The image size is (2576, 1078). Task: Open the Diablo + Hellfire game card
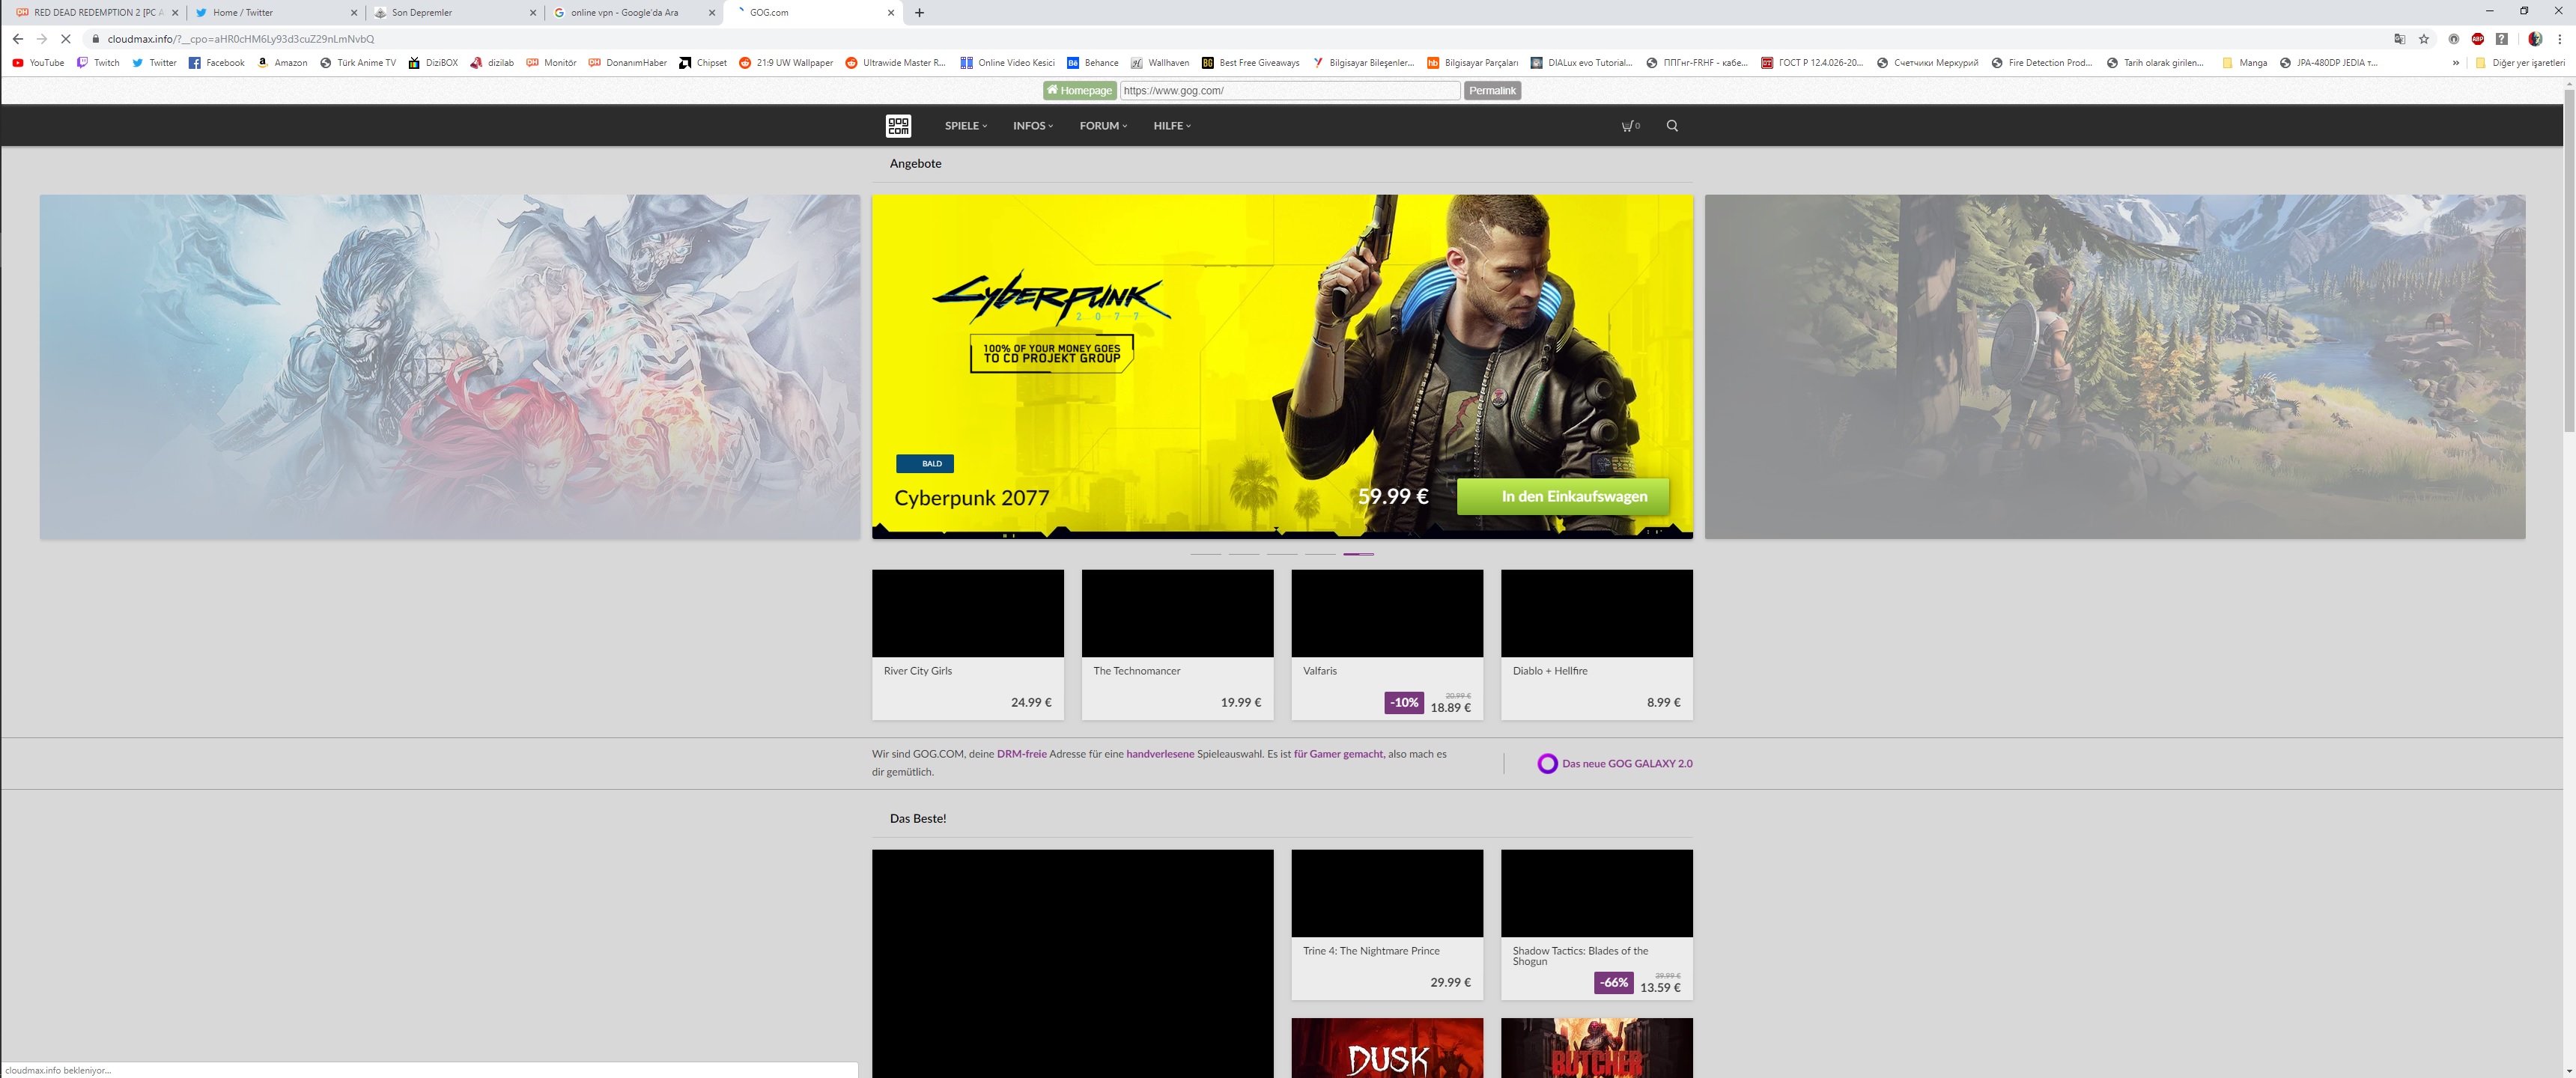tap(1596, 645)
